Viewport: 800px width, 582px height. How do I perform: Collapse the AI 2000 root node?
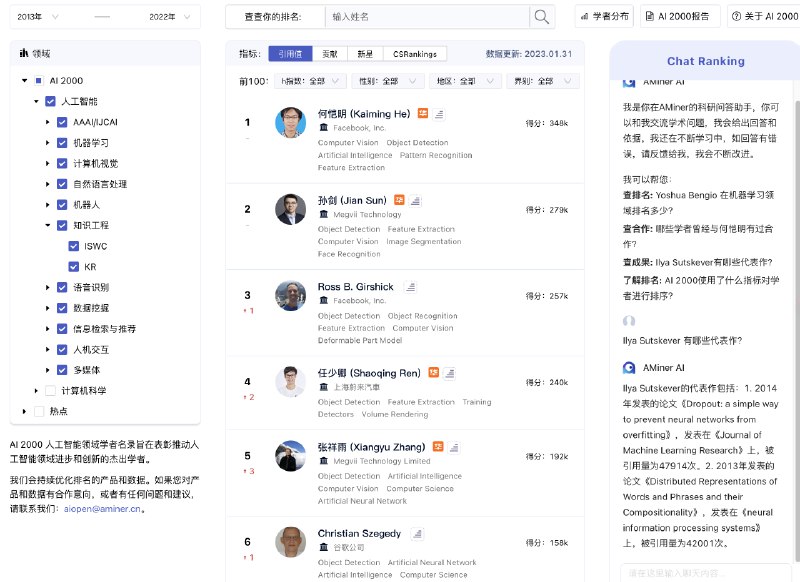tap(24, 81)
